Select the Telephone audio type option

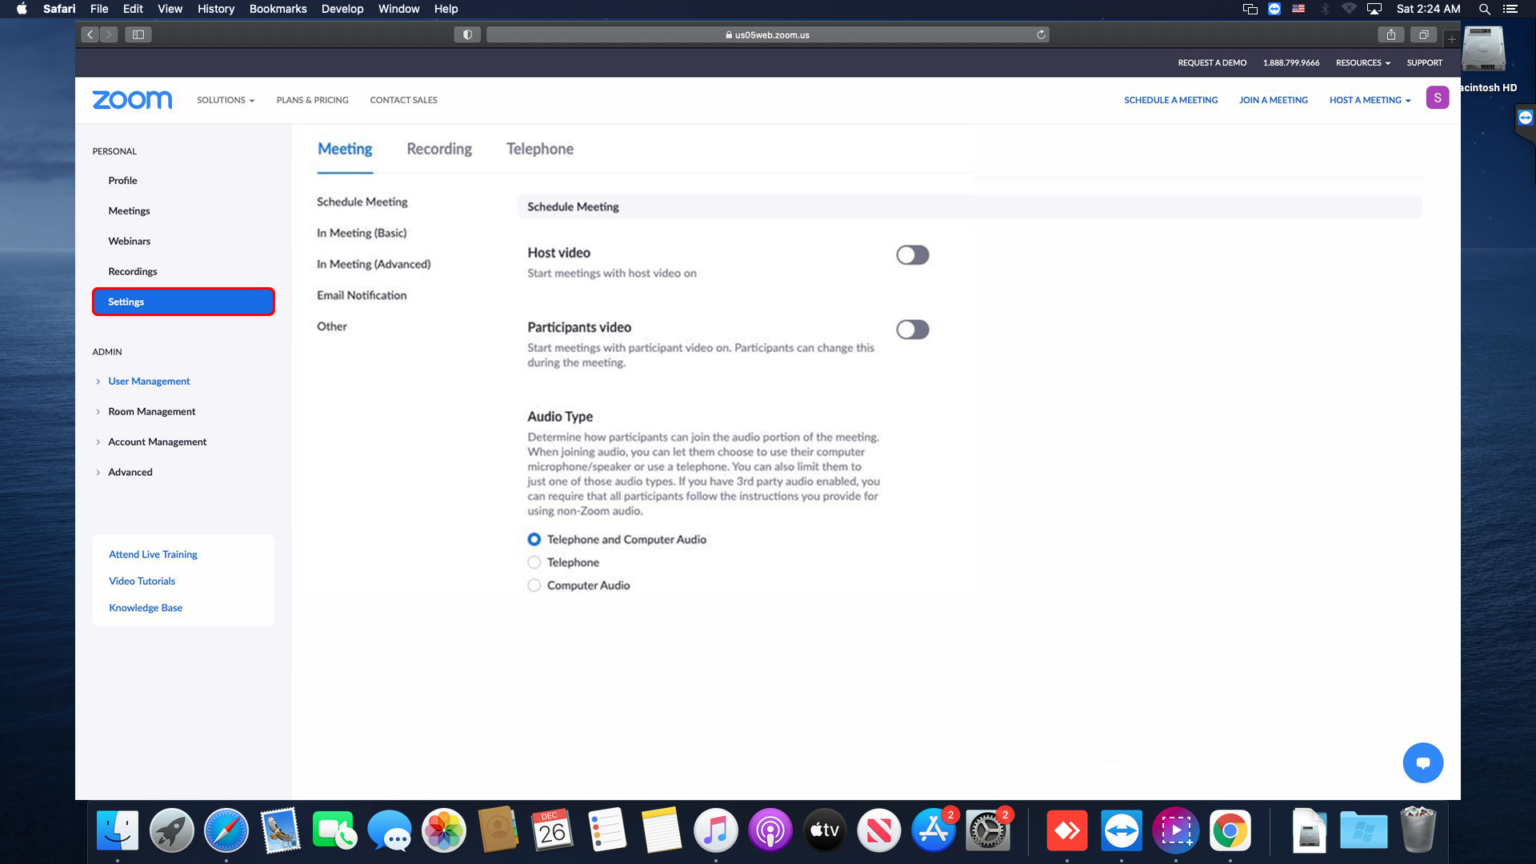534,562
